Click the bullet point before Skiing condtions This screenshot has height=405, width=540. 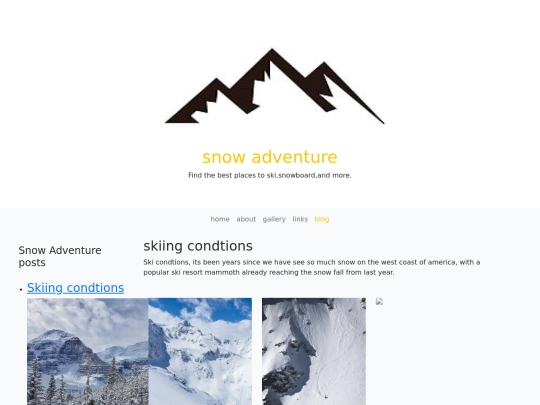[x=21, y=289]
